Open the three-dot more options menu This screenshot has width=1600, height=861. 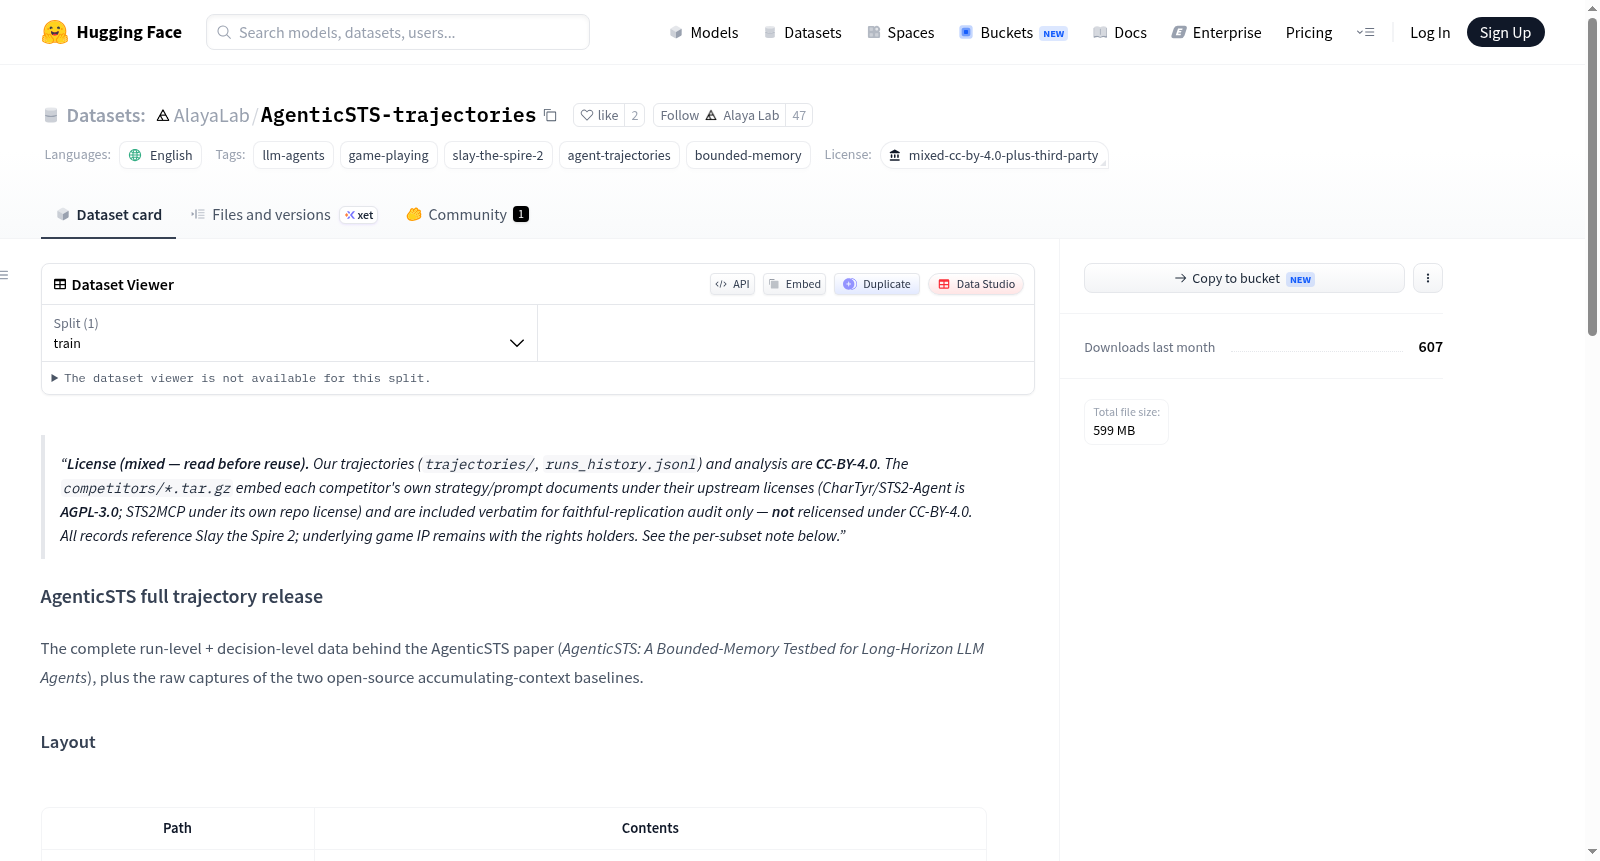tap(1428, 278)
